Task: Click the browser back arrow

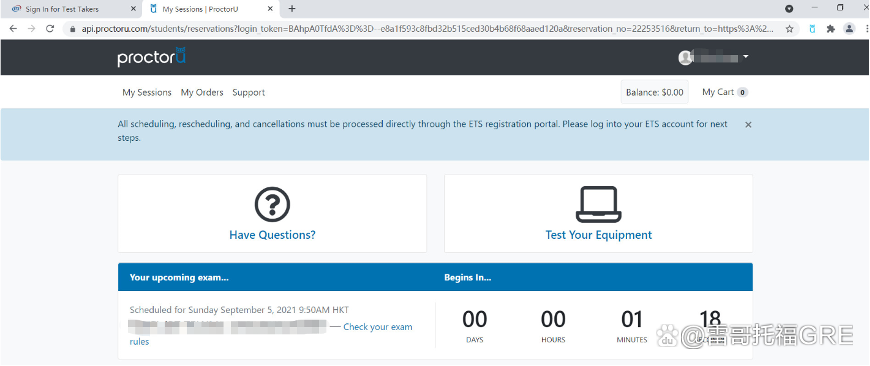Action: [13, 29]
